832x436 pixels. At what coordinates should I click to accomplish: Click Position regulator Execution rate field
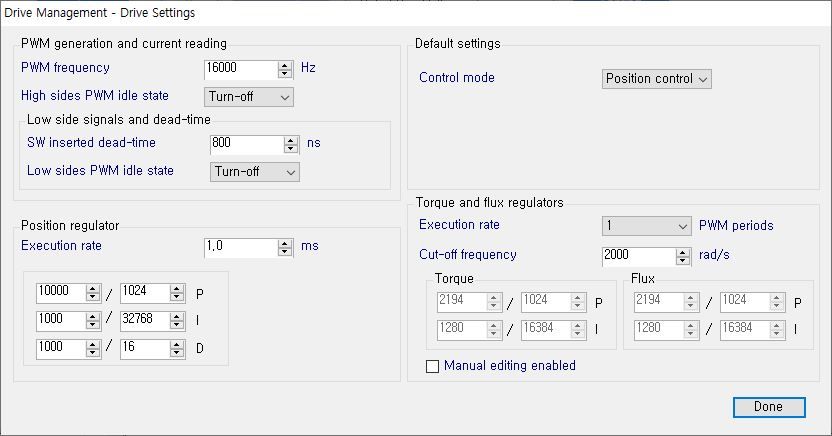click(241, 247)
